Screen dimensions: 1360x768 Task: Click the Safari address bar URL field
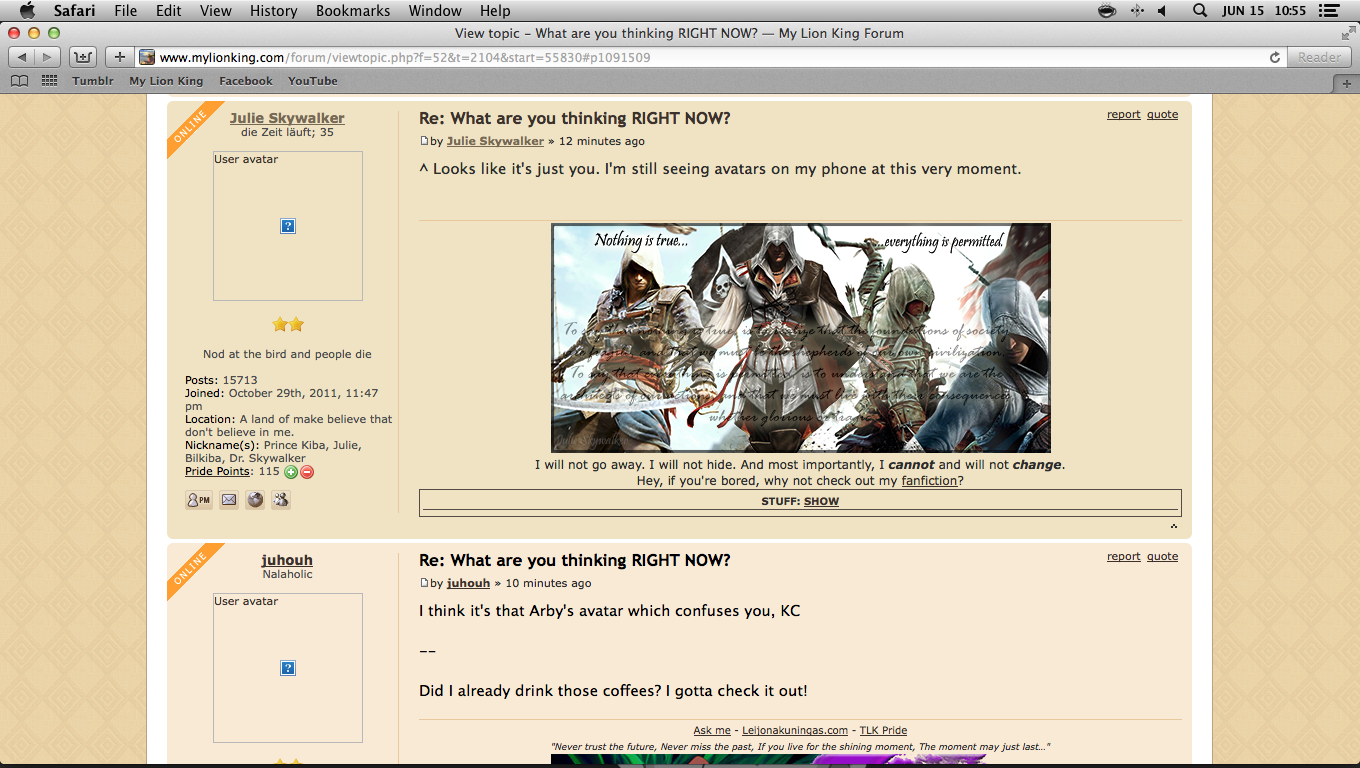click(700, 58)
